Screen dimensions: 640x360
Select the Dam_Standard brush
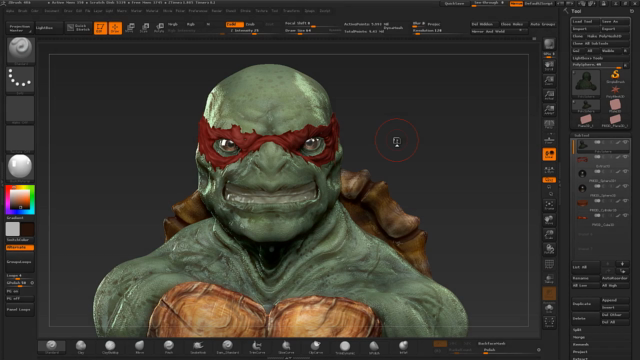tap(227, 347)
